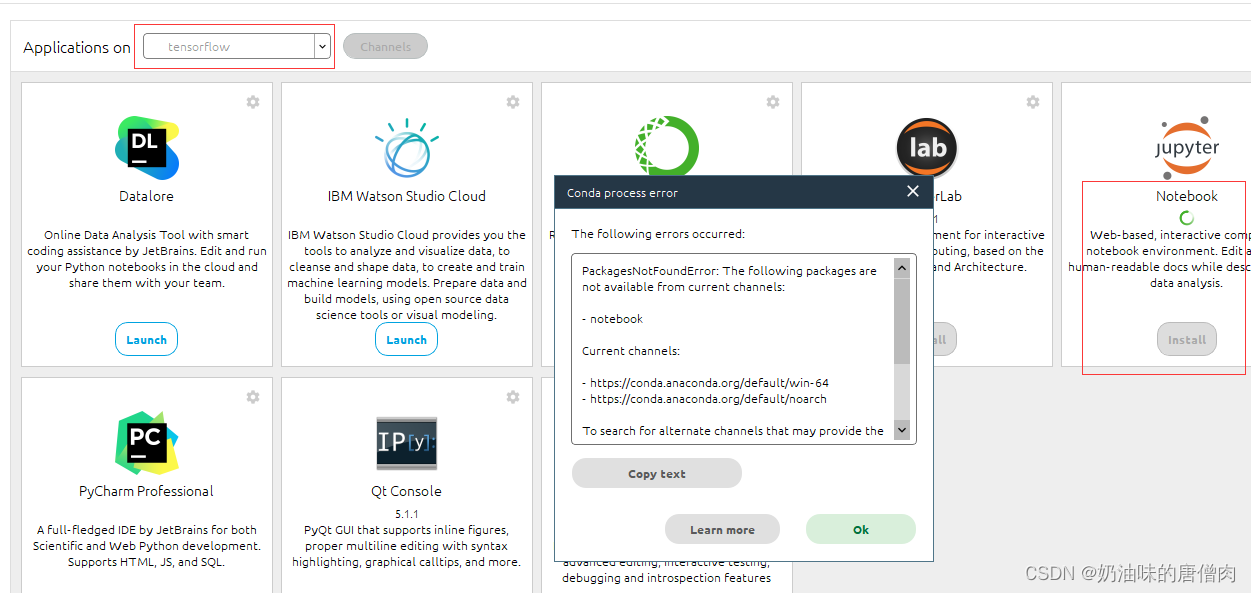
Task: Click the JupyterLab lab logo
Action: tap(926, 148)
